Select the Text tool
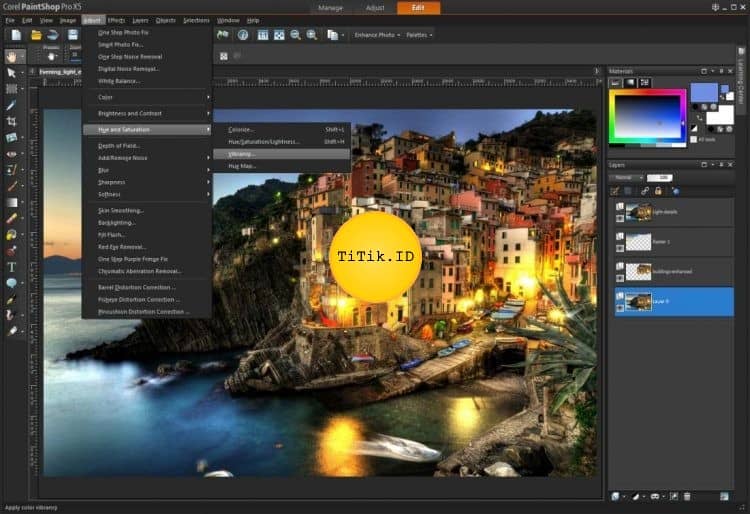The width and height of the screenshot is (750, 514). (x=12, y=267)
